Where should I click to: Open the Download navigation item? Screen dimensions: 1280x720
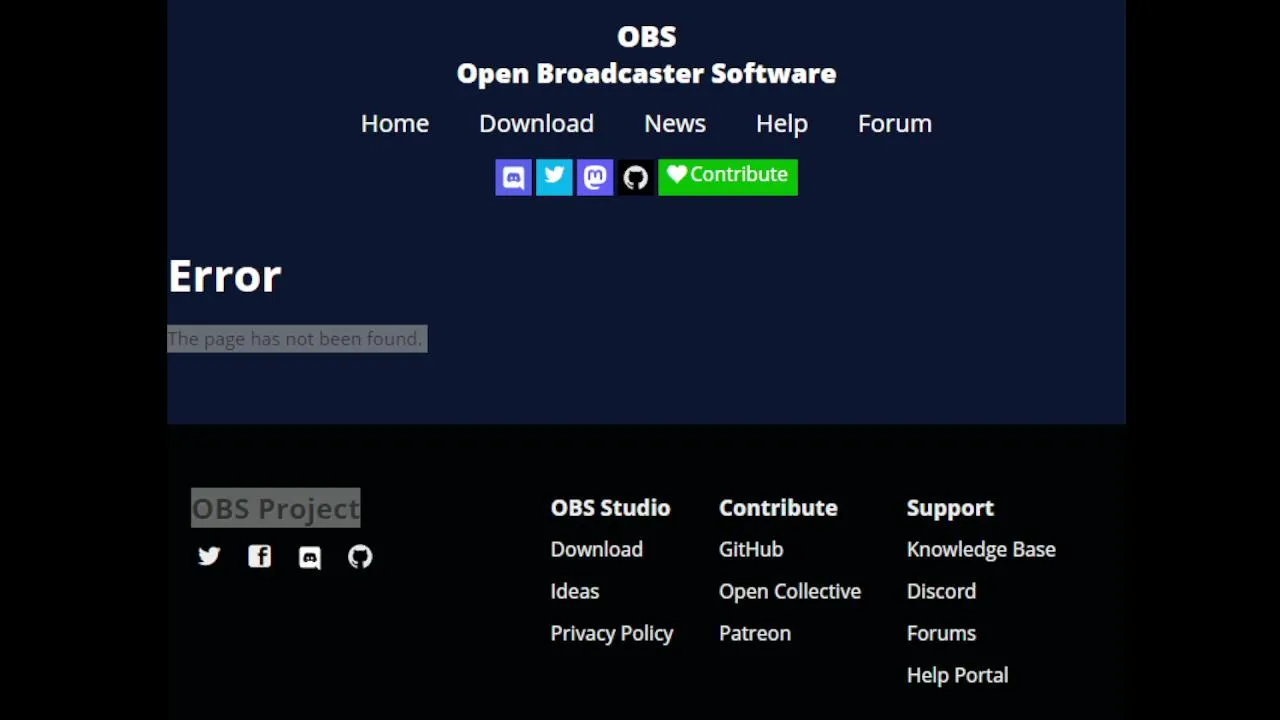(536, 123)
